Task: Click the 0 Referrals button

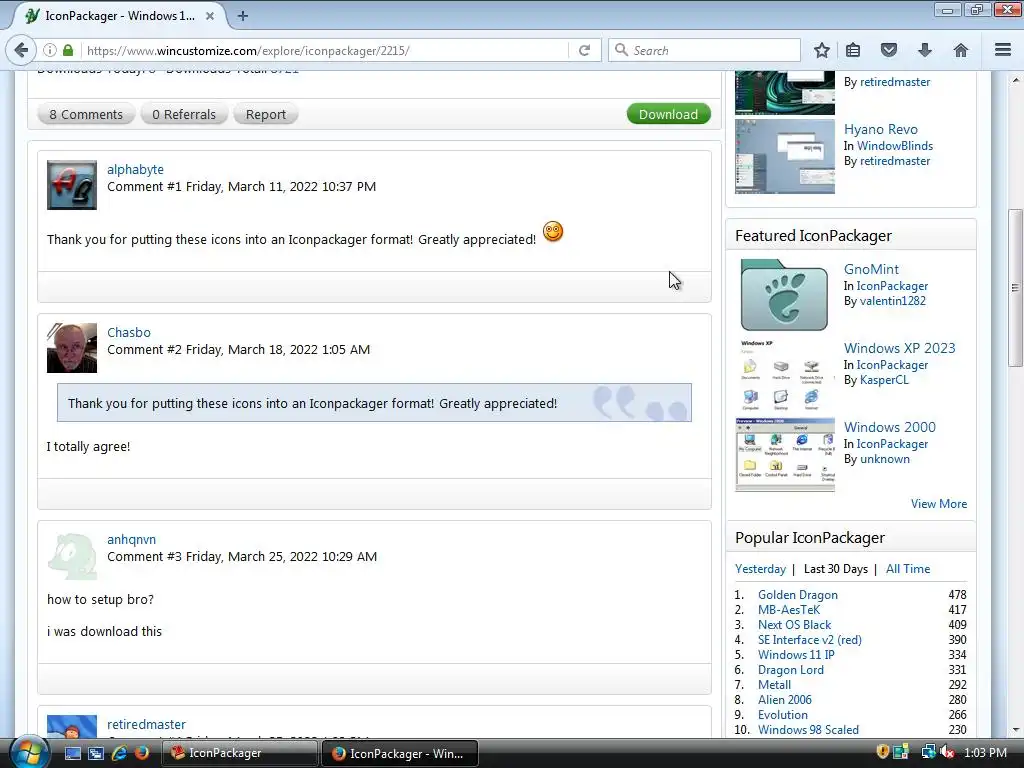Action: tap(184, 114)
